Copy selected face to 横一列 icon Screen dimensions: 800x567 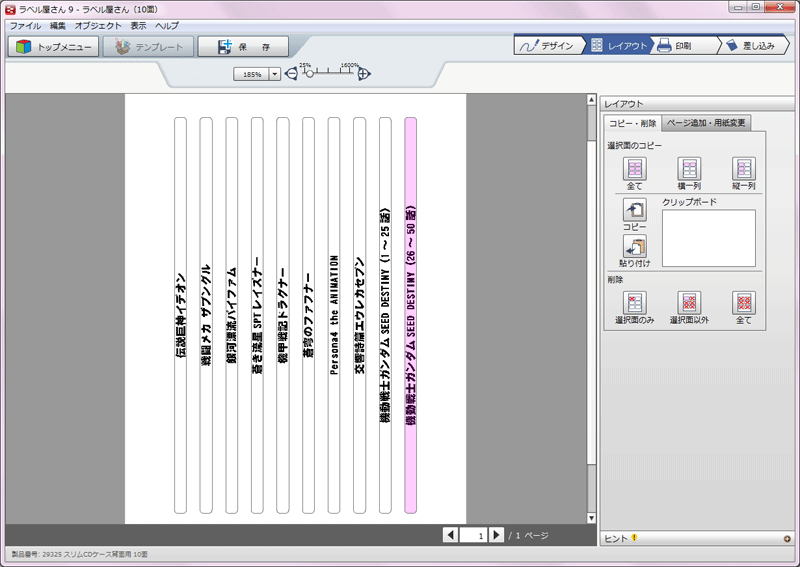tap(689, 168)
